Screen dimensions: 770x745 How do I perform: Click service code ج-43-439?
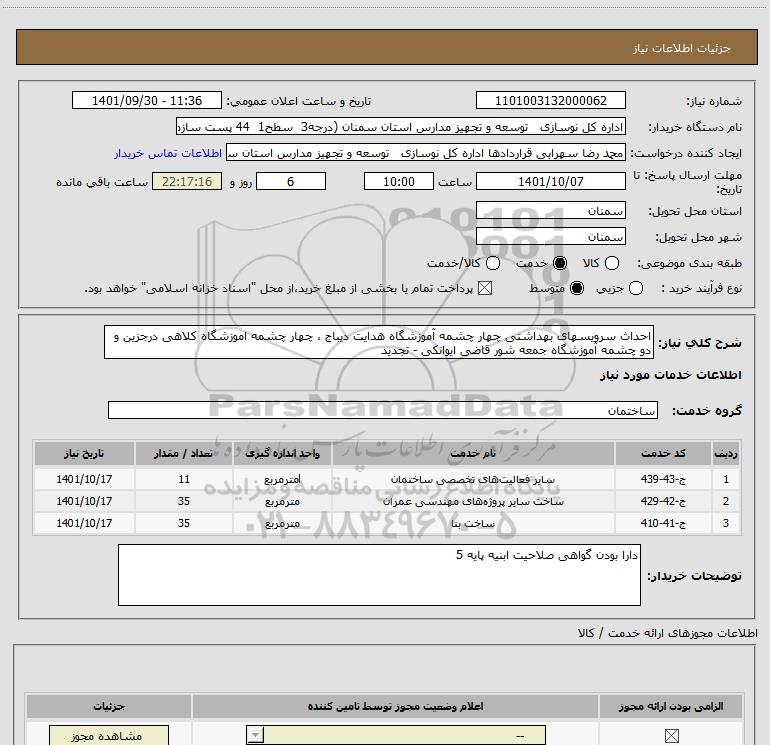point(663,479)
